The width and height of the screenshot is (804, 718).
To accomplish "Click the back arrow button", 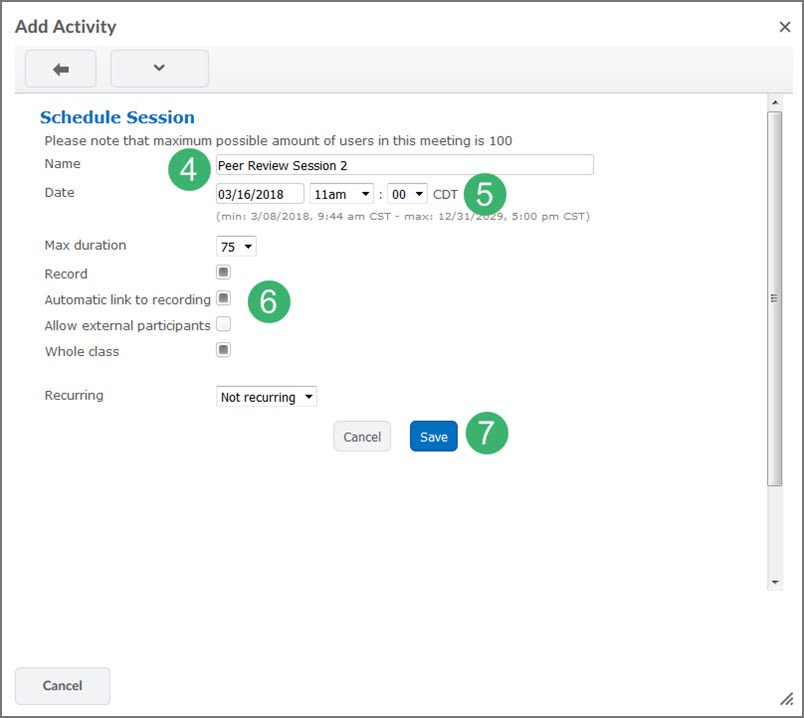I will pos(61,69).
